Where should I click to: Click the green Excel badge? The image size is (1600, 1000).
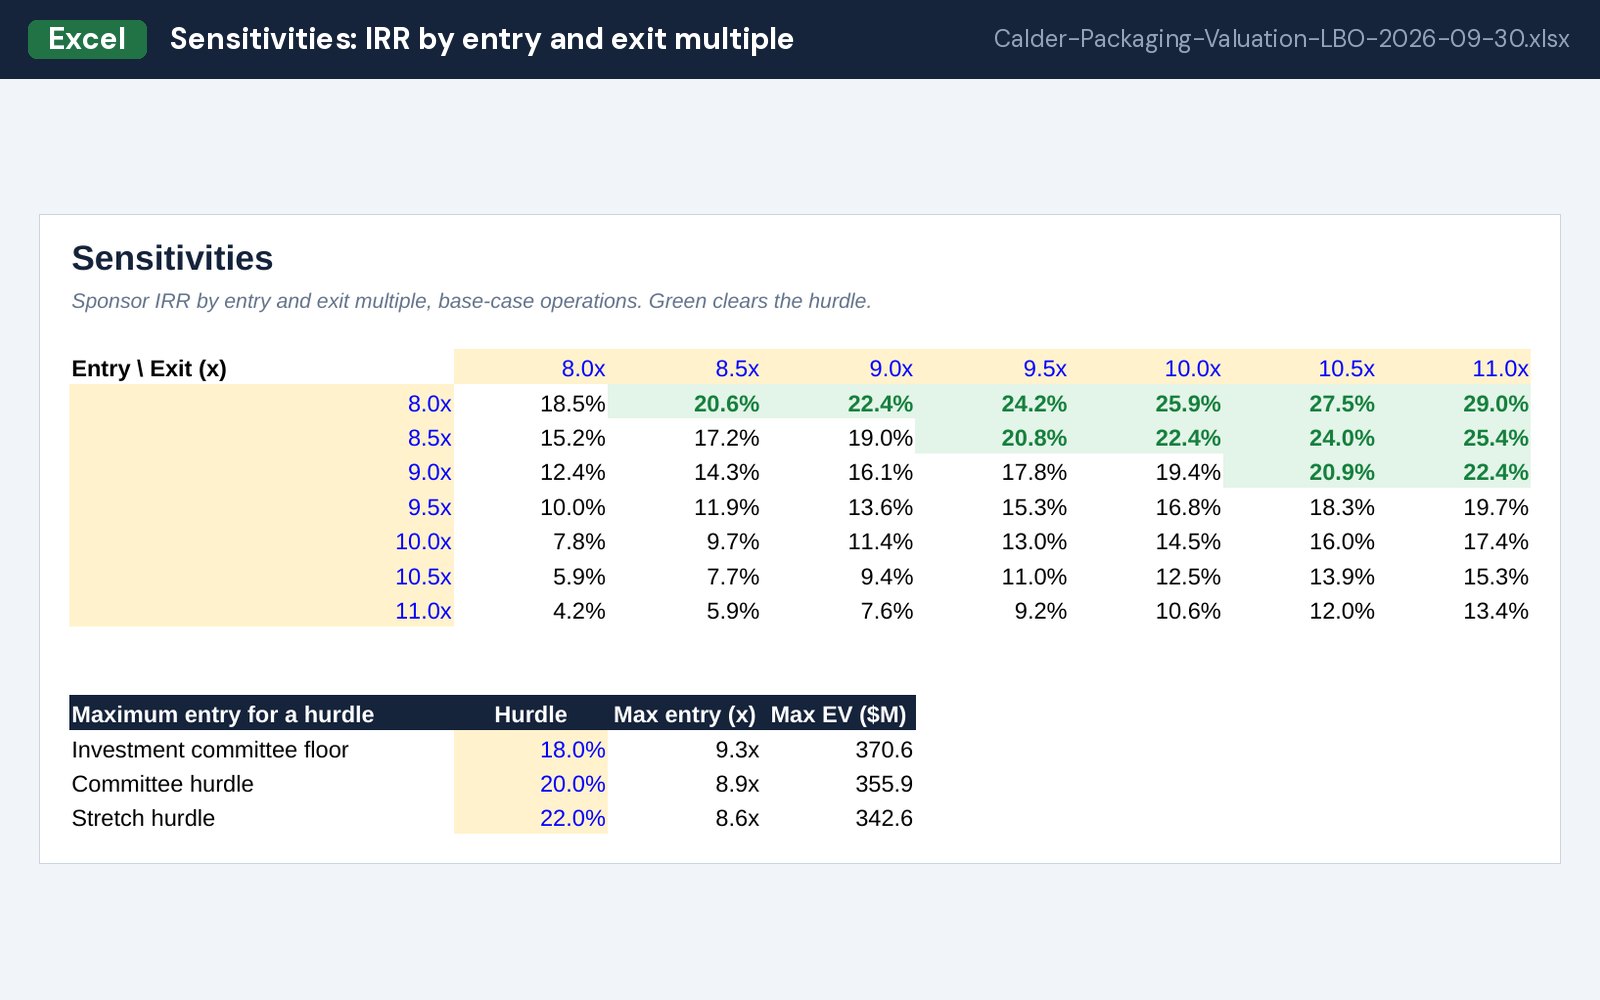pyautogui.click(x=87, y=39)
